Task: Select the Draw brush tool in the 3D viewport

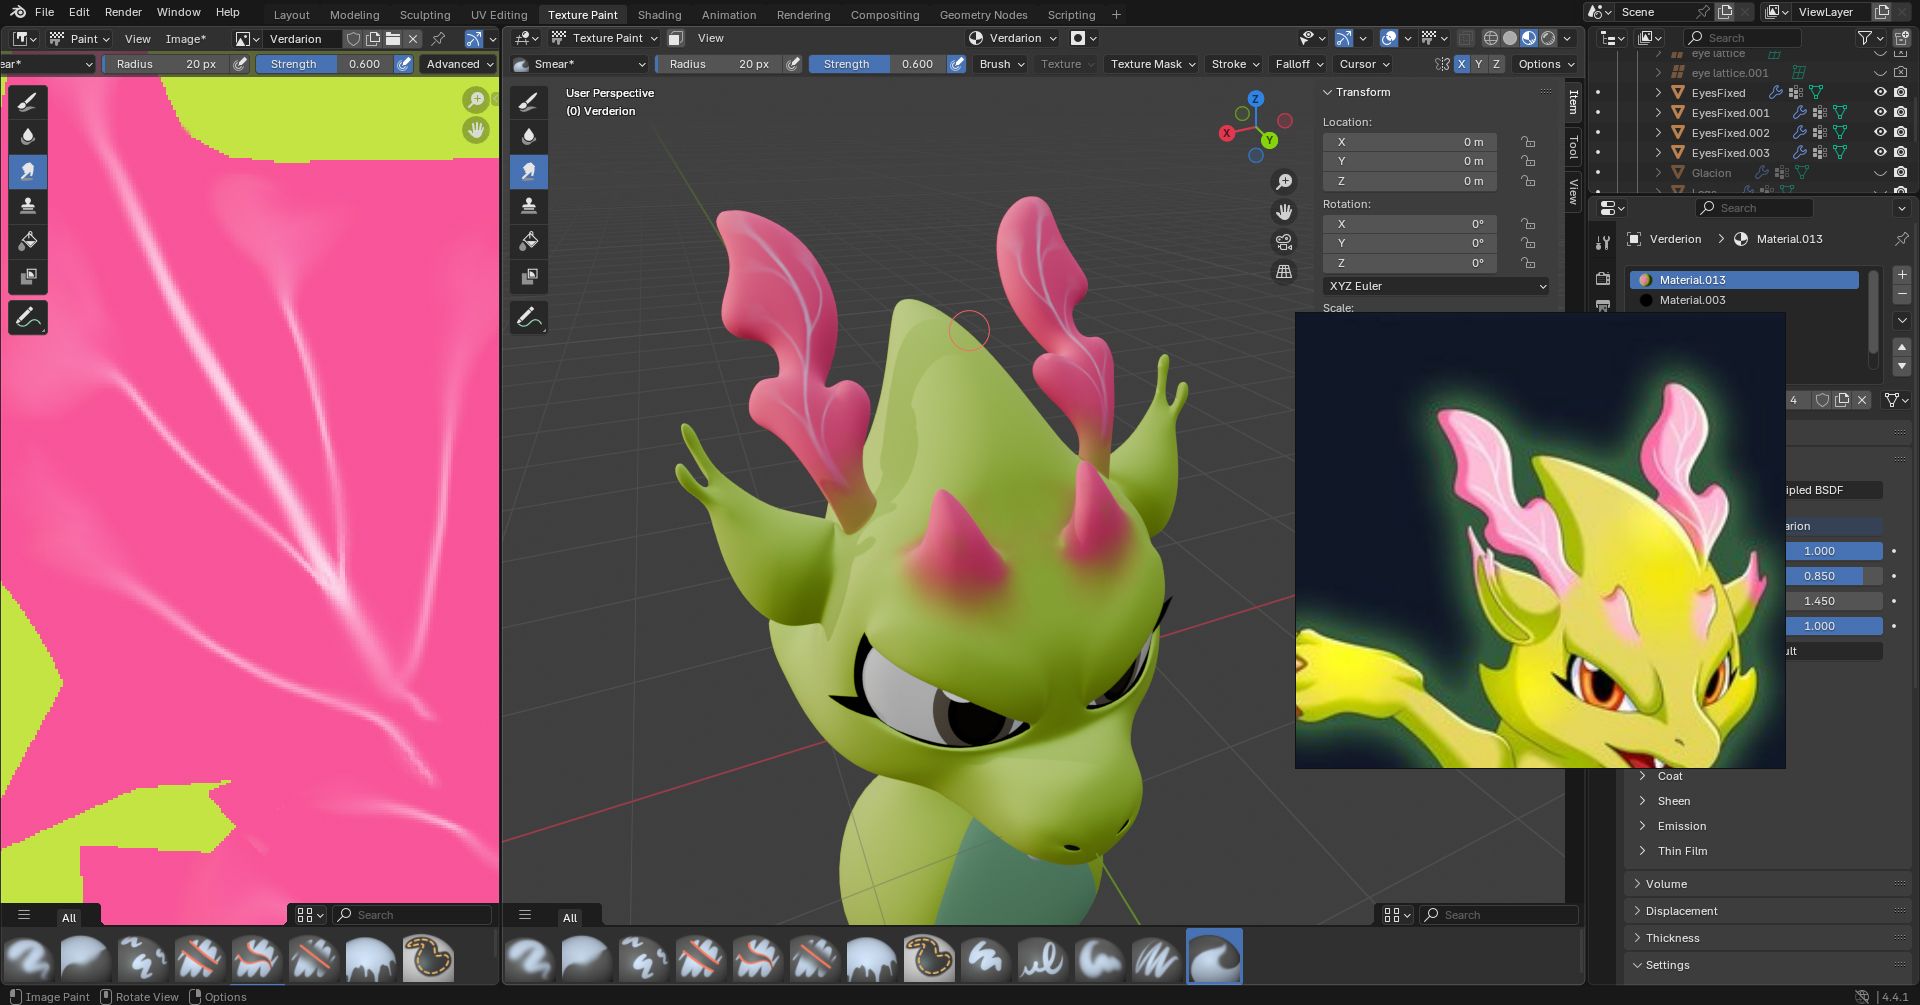Action: coord(529,102)
